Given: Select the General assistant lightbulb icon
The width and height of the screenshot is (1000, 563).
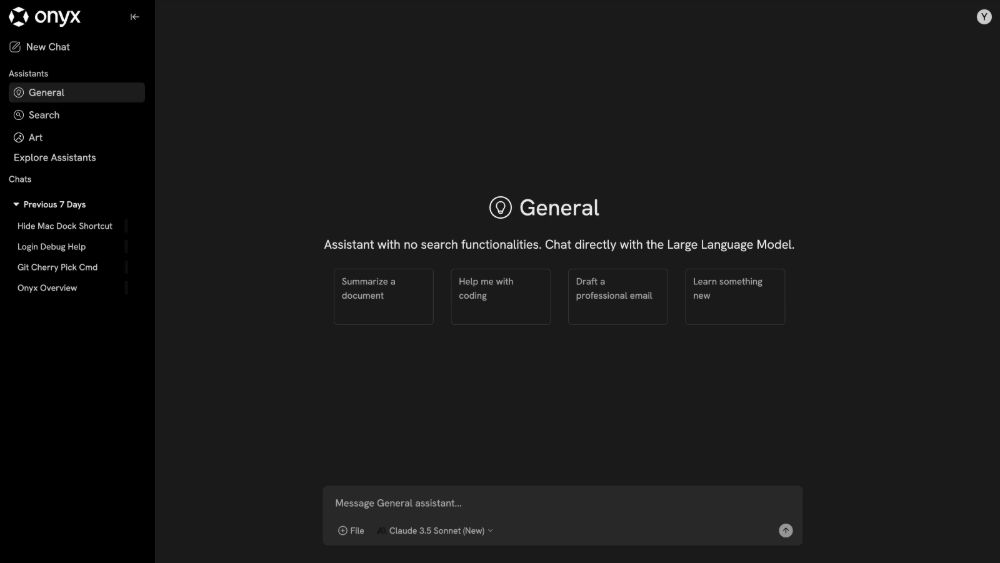Looking at the screenshot, I should pyautogui.click(x=19, y=93).
